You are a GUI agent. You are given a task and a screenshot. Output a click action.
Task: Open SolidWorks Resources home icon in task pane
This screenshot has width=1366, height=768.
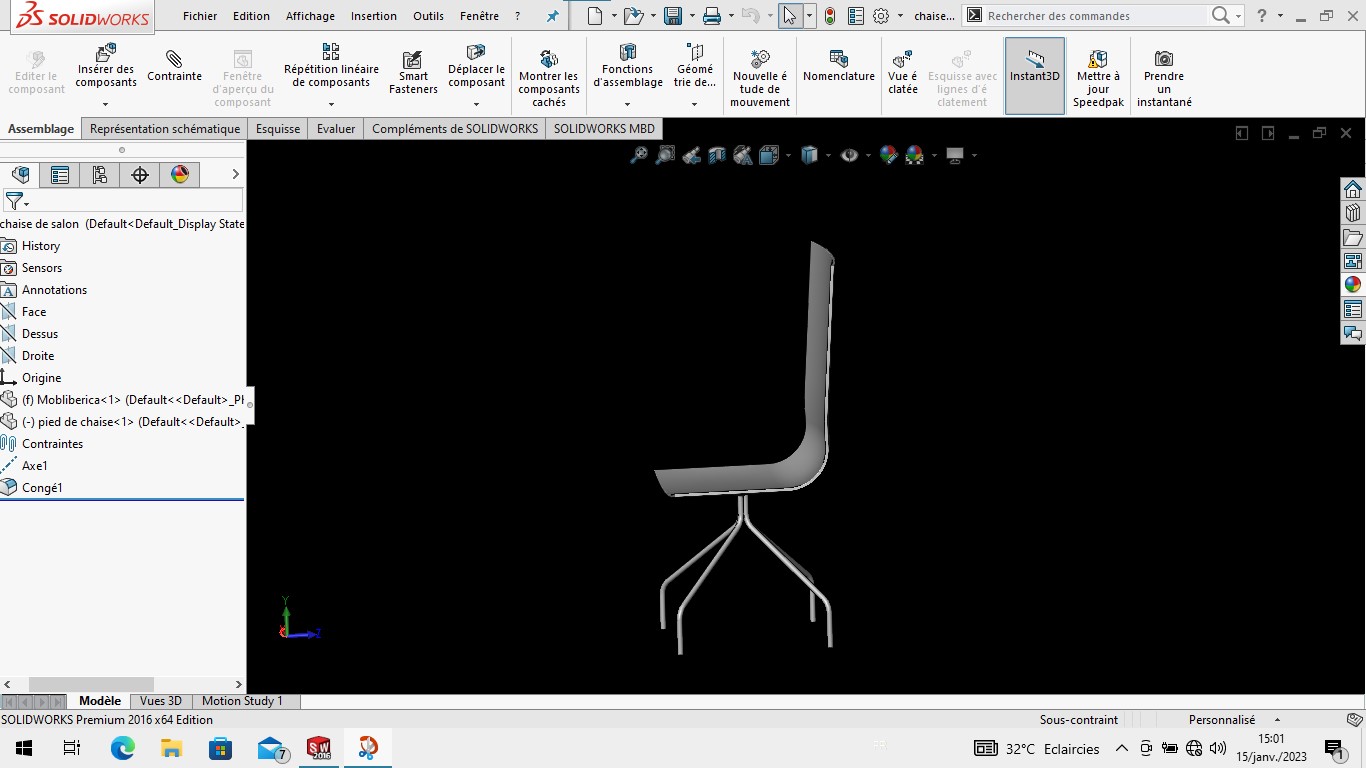click(x=1353, y=189)
